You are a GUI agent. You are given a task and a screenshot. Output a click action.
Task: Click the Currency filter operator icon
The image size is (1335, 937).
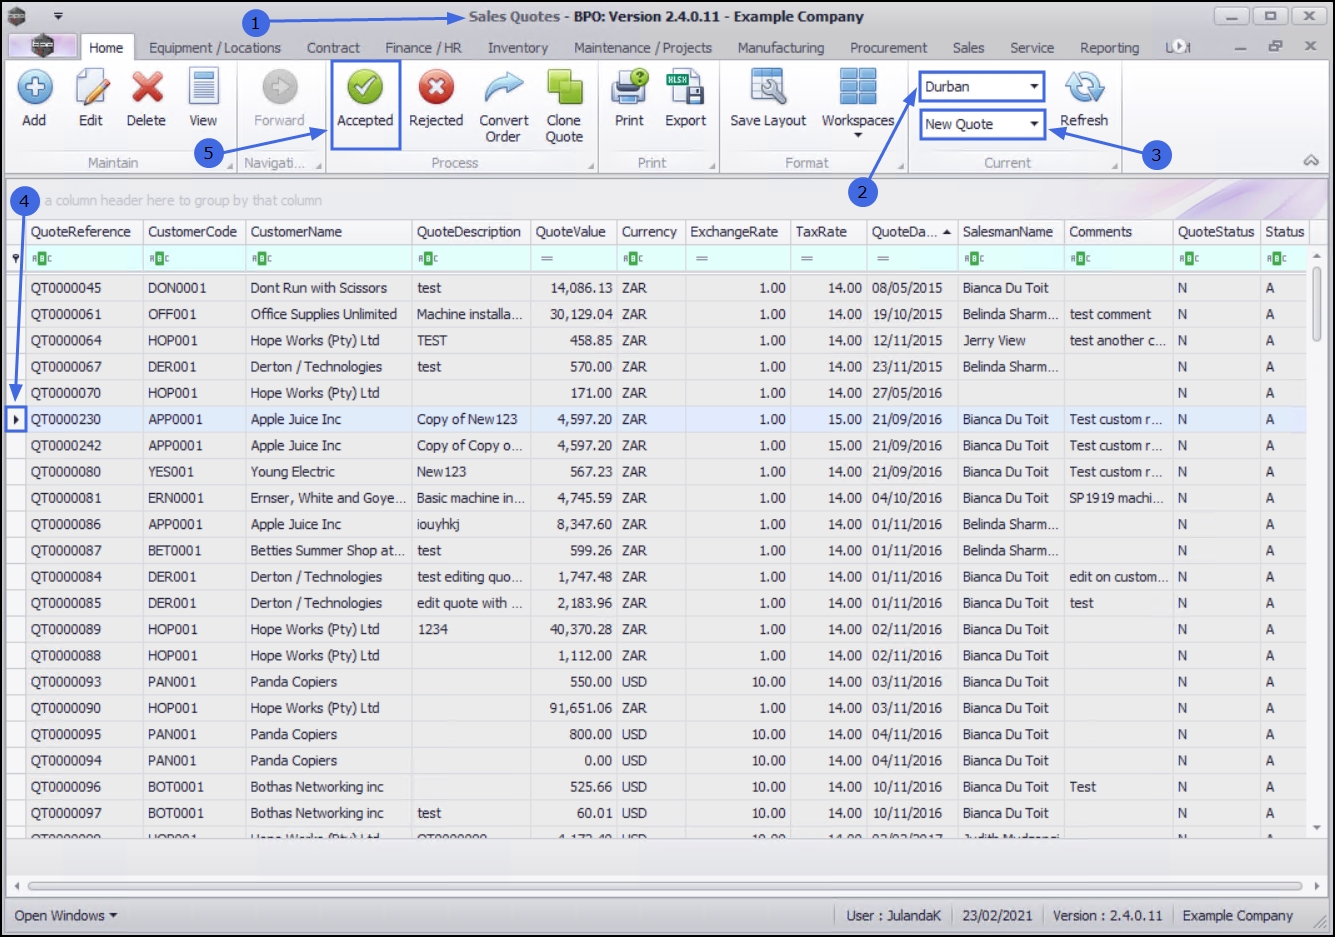tap(632, 258)
